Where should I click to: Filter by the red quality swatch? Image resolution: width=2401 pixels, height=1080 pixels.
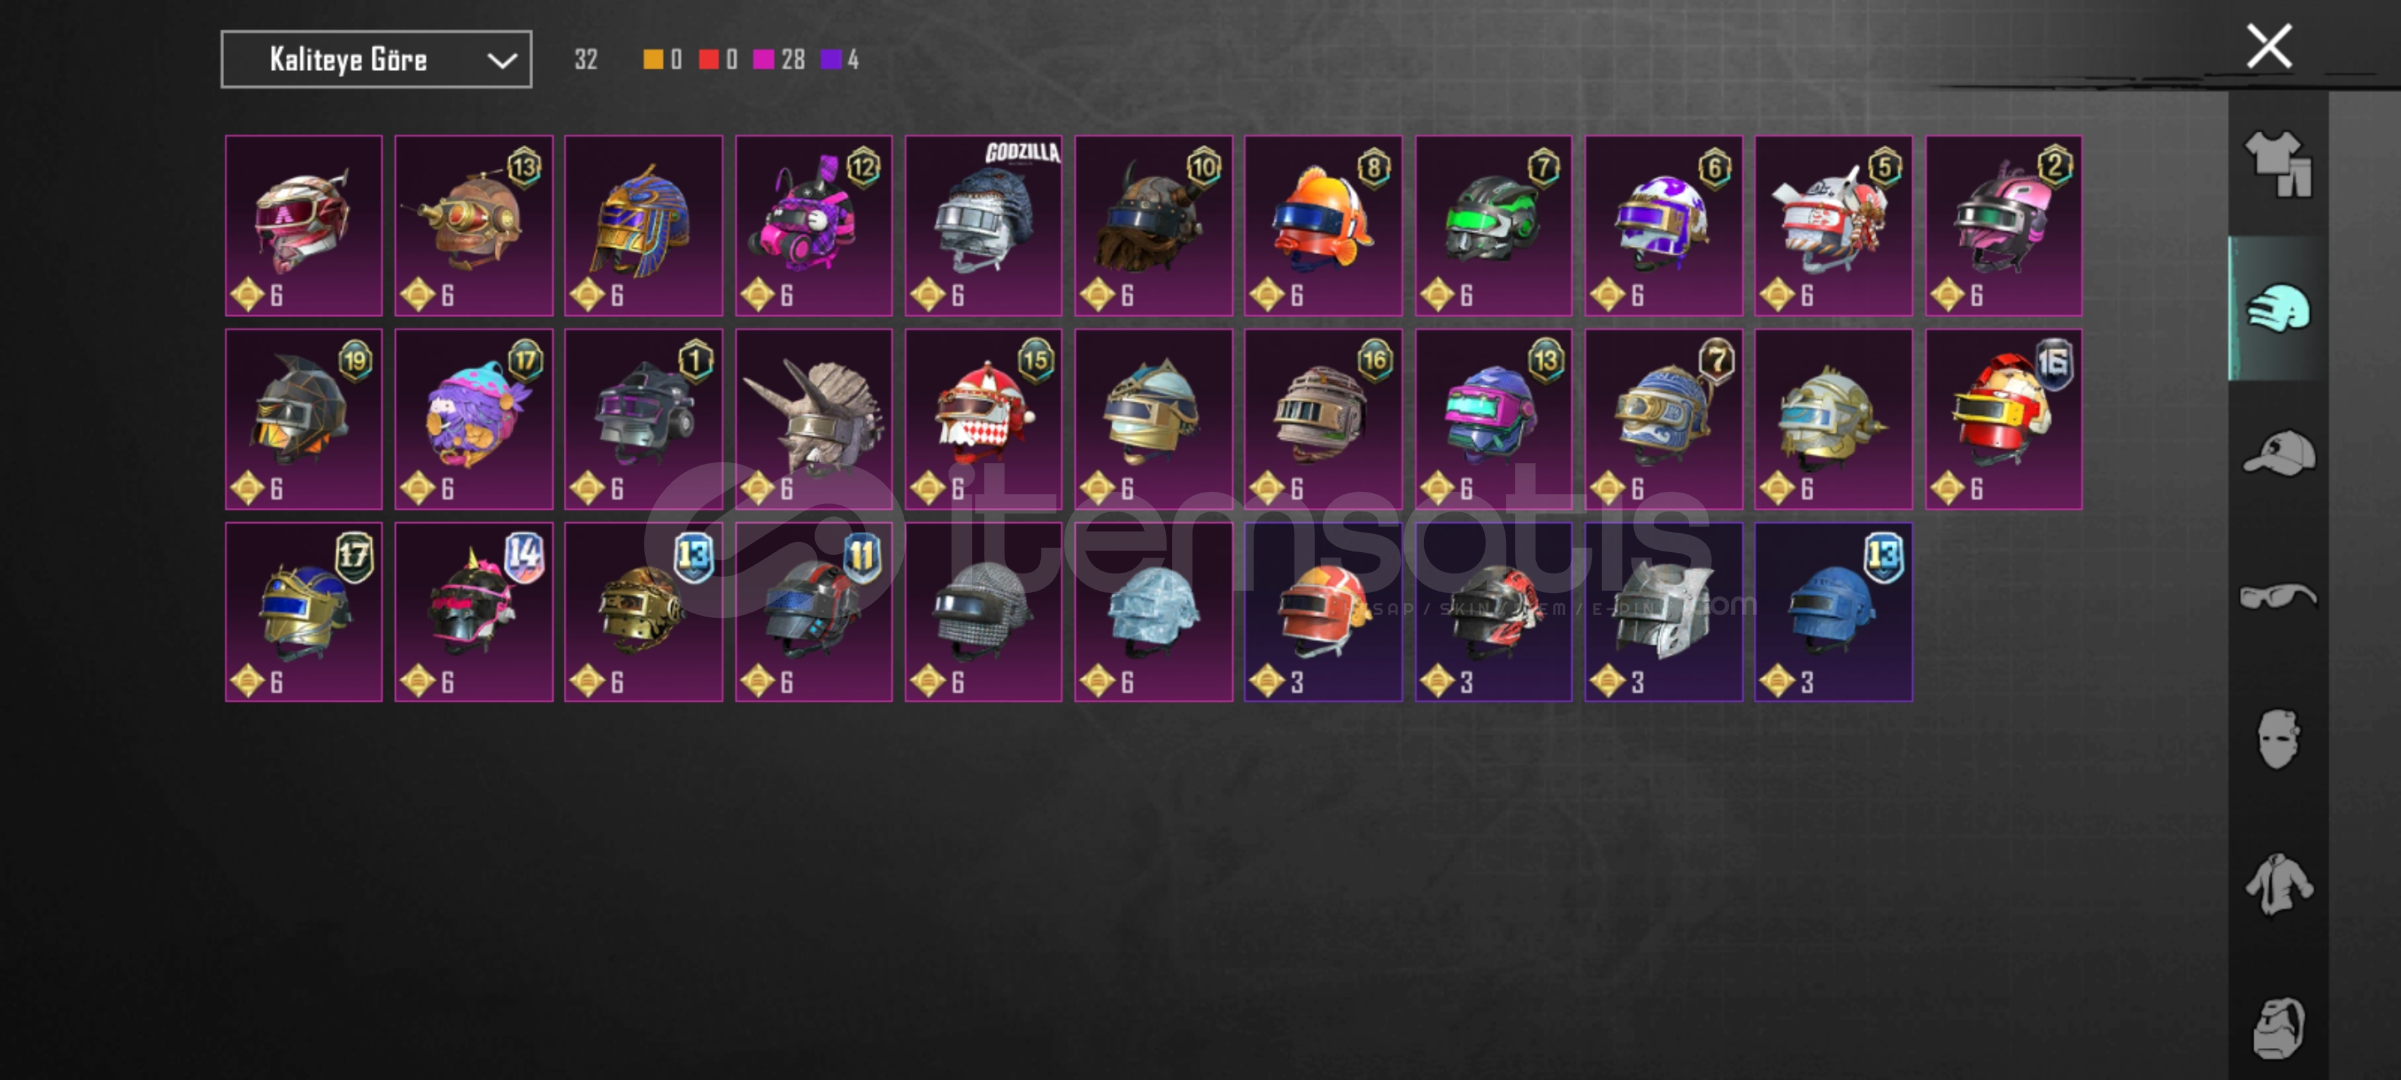tap(718, 60)
